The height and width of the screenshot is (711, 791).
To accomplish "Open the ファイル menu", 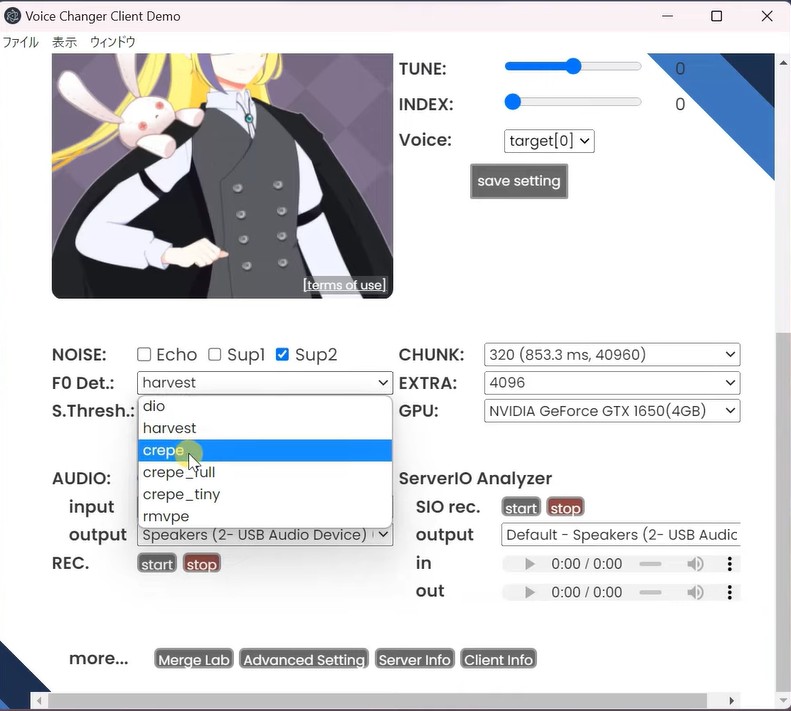I will [x=20, y=42].
